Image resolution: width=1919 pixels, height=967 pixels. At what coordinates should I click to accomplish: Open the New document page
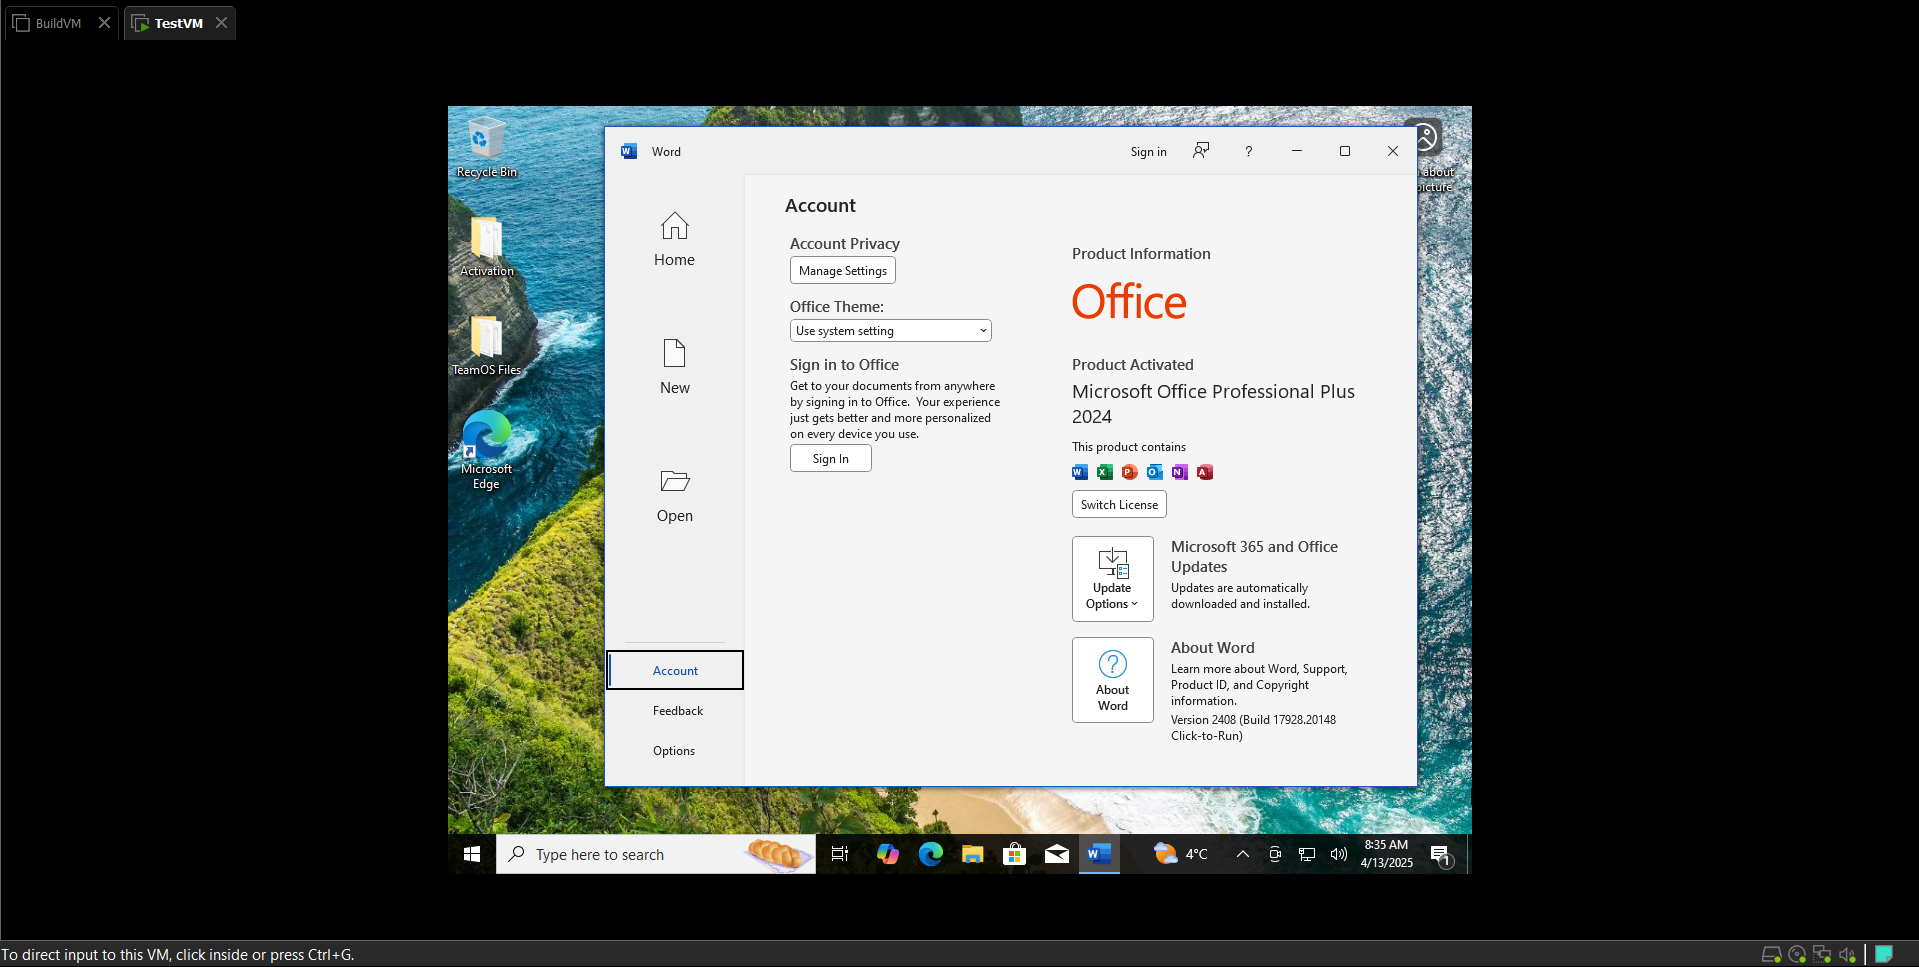674,367
